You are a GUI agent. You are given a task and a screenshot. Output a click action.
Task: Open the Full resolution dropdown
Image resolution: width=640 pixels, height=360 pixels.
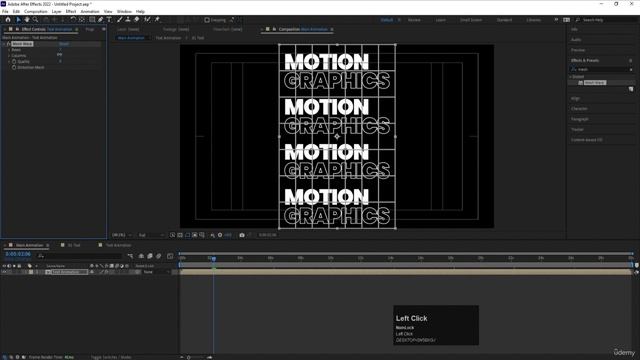pos(151,235)
